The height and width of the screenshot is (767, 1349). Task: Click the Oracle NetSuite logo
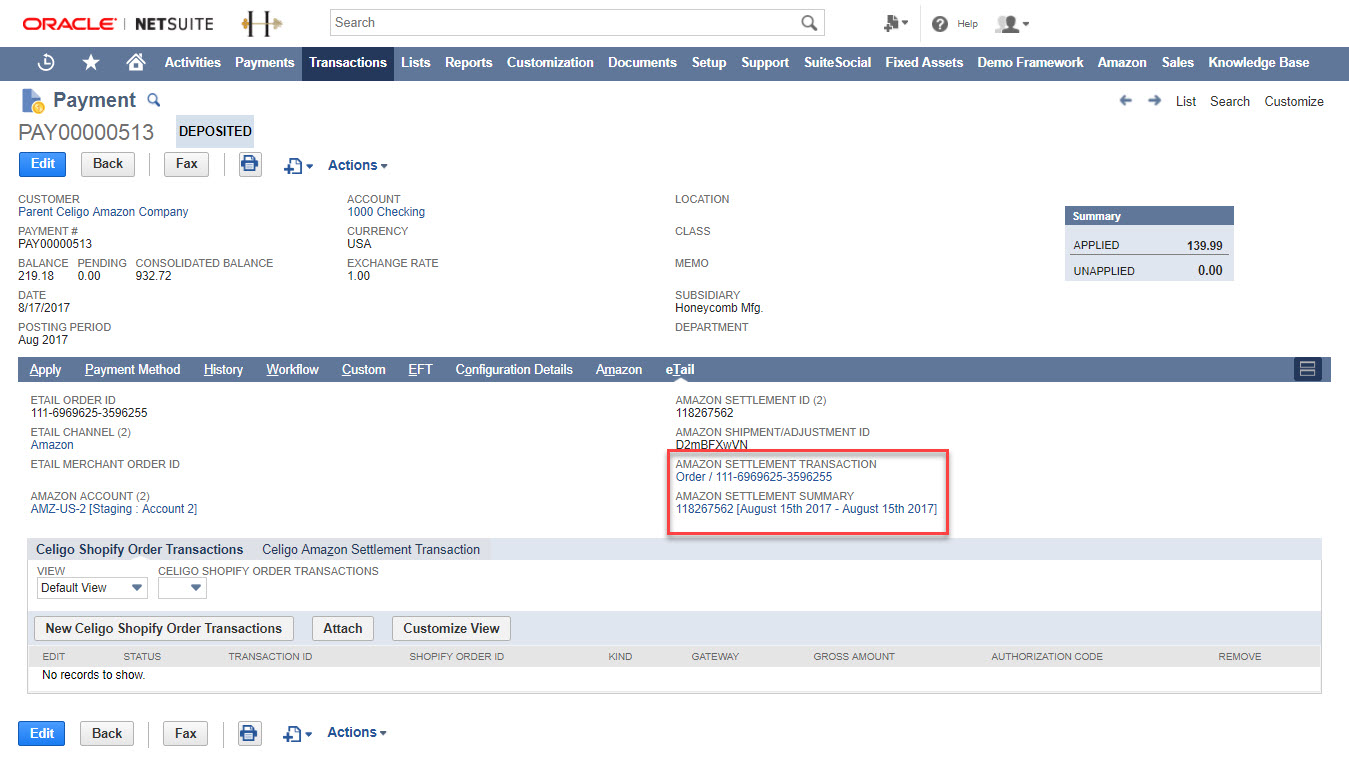tap(117, 23)
